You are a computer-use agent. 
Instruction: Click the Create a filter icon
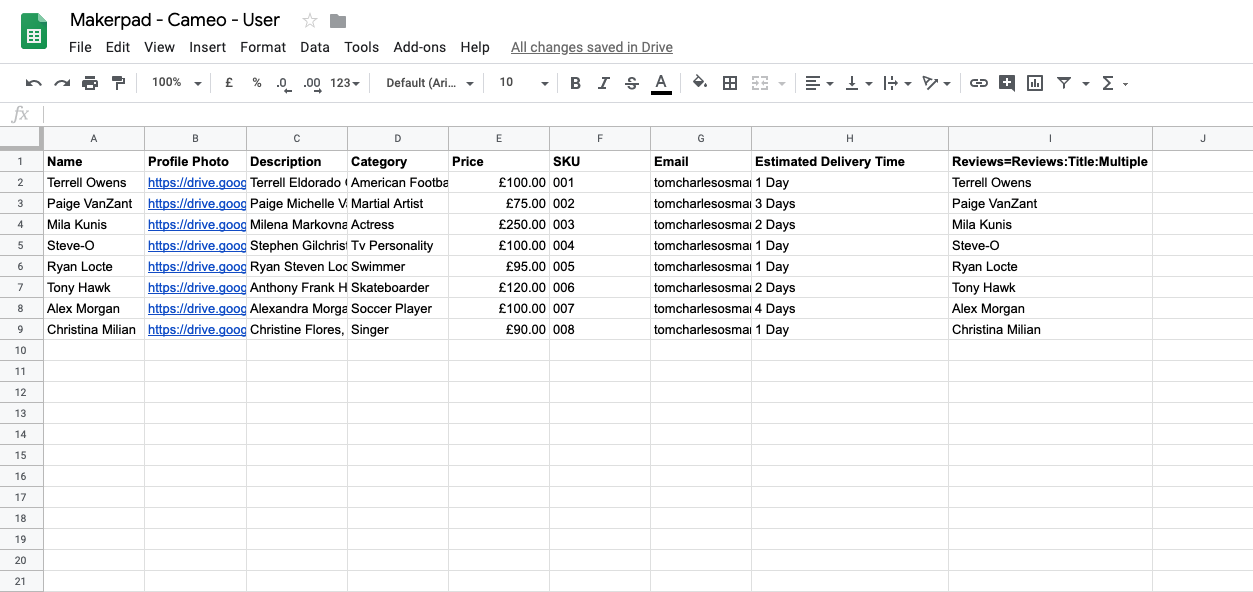(1063, 83)
